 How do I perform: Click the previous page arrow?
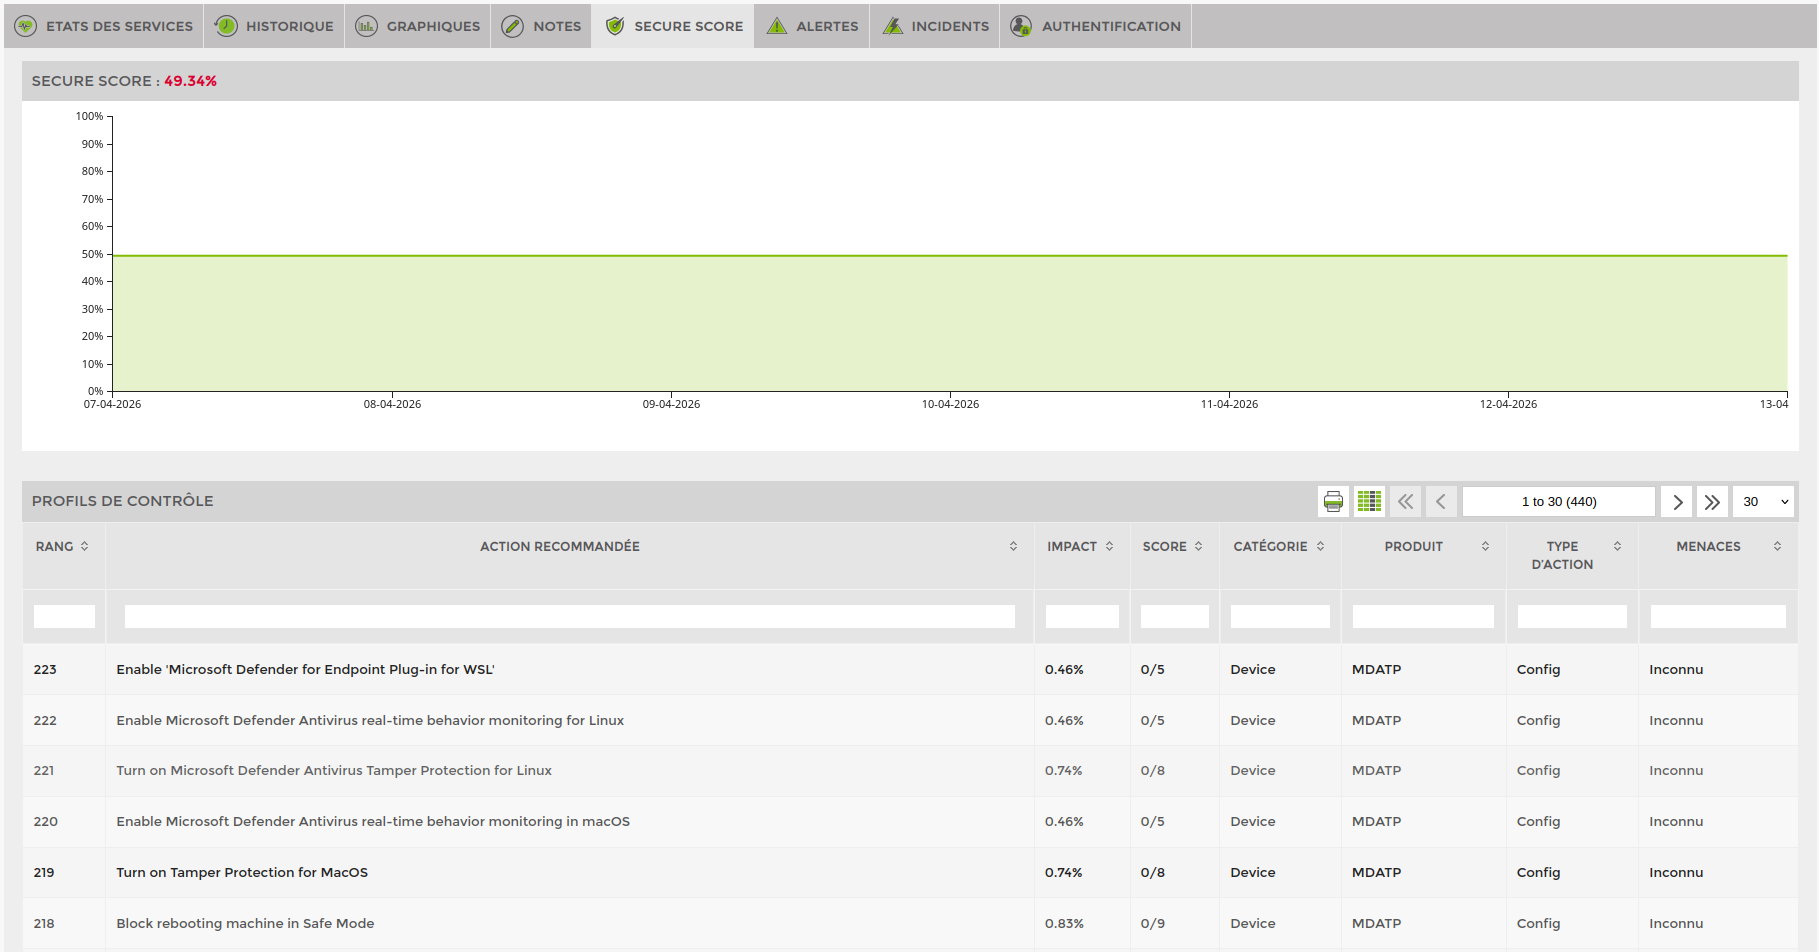pyautogui.click(x=1441, y=502)
